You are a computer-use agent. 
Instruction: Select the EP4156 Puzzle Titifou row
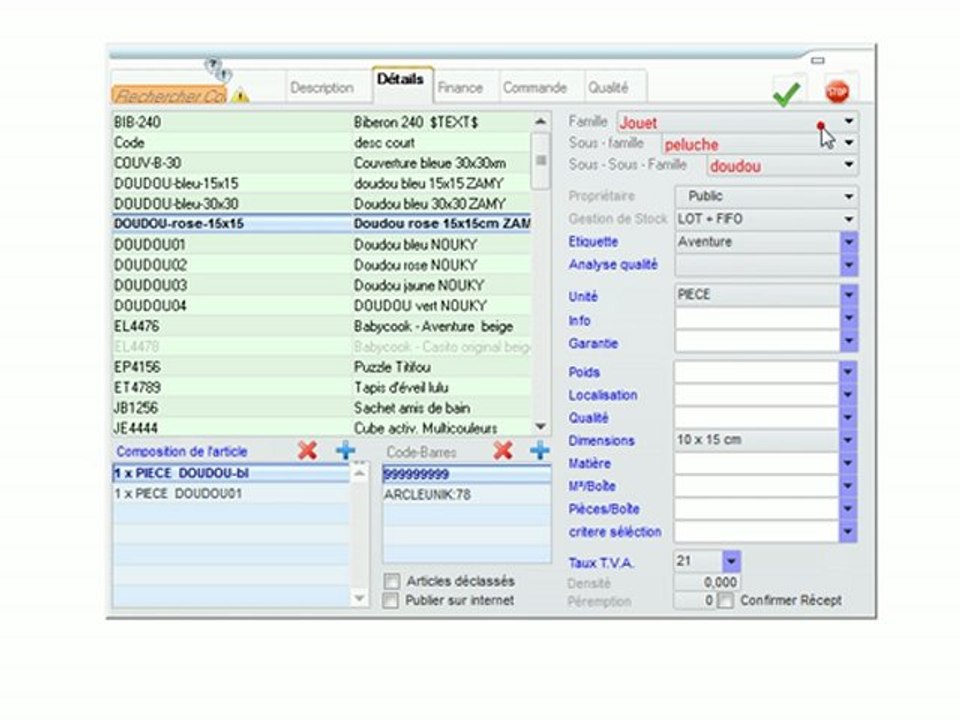322,367
